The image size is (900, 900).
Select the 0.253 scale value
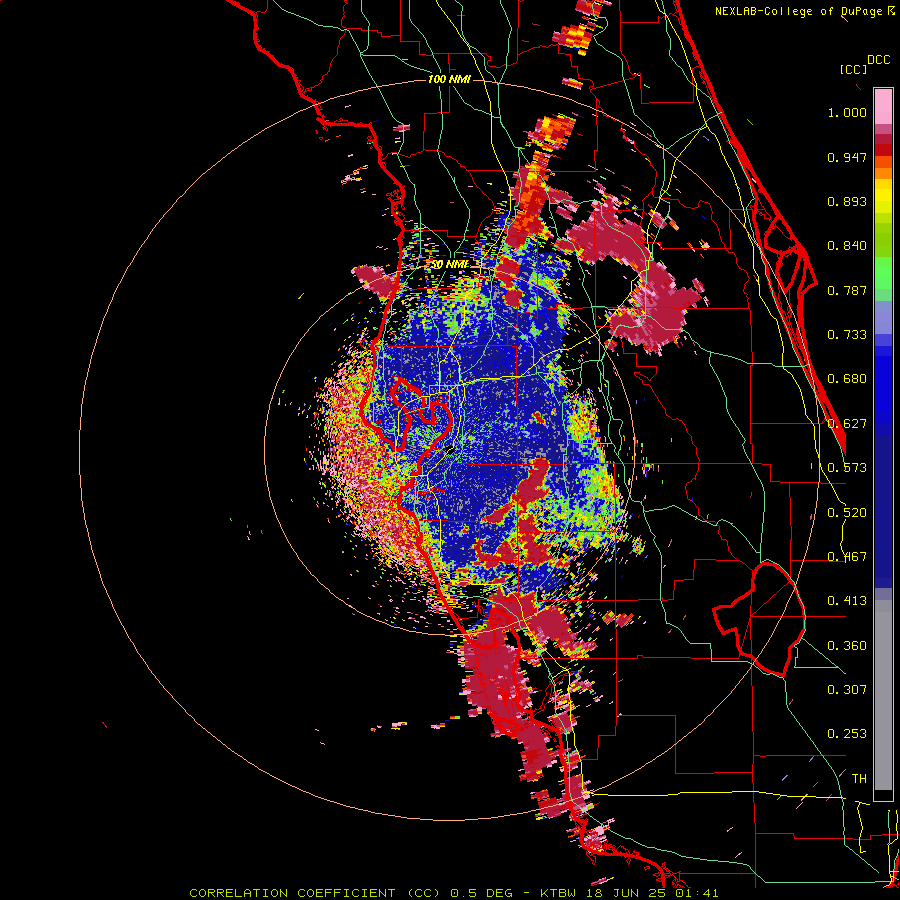[x=847, y=734]
